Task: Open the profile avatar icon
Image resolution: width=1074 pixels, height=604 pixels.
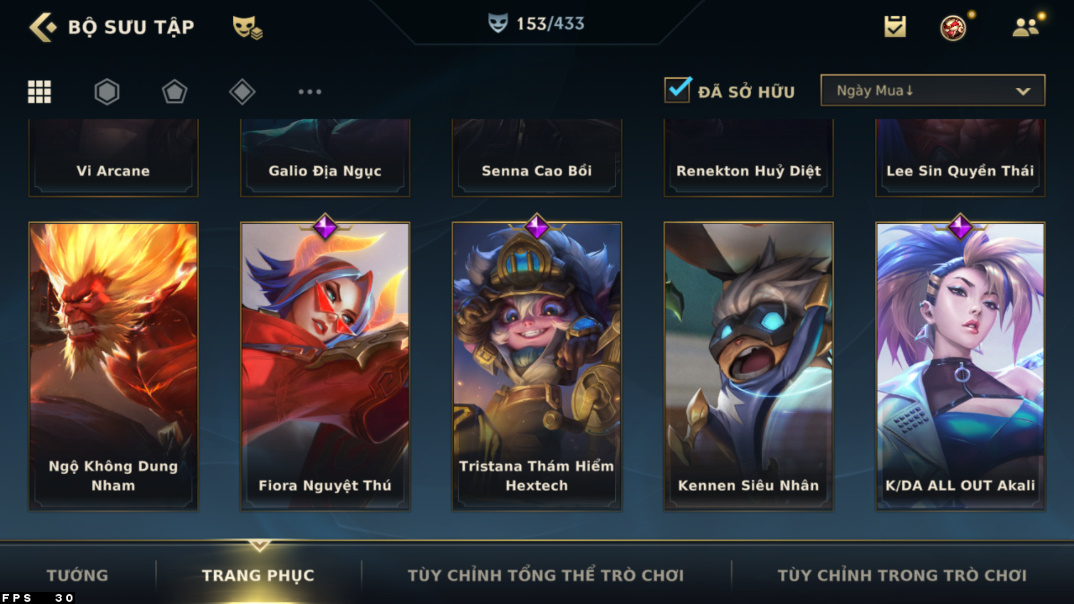Action: pos(953,27)
